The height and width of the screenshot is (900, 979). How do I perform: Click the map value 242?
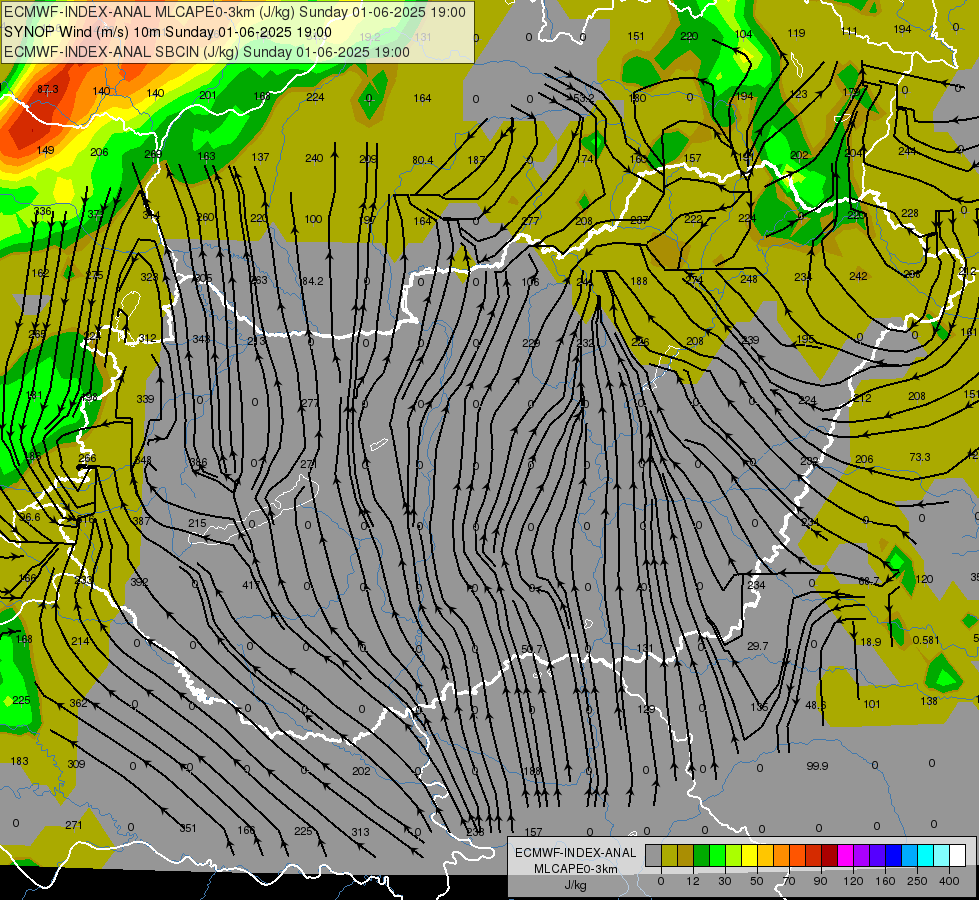[858, 276]
